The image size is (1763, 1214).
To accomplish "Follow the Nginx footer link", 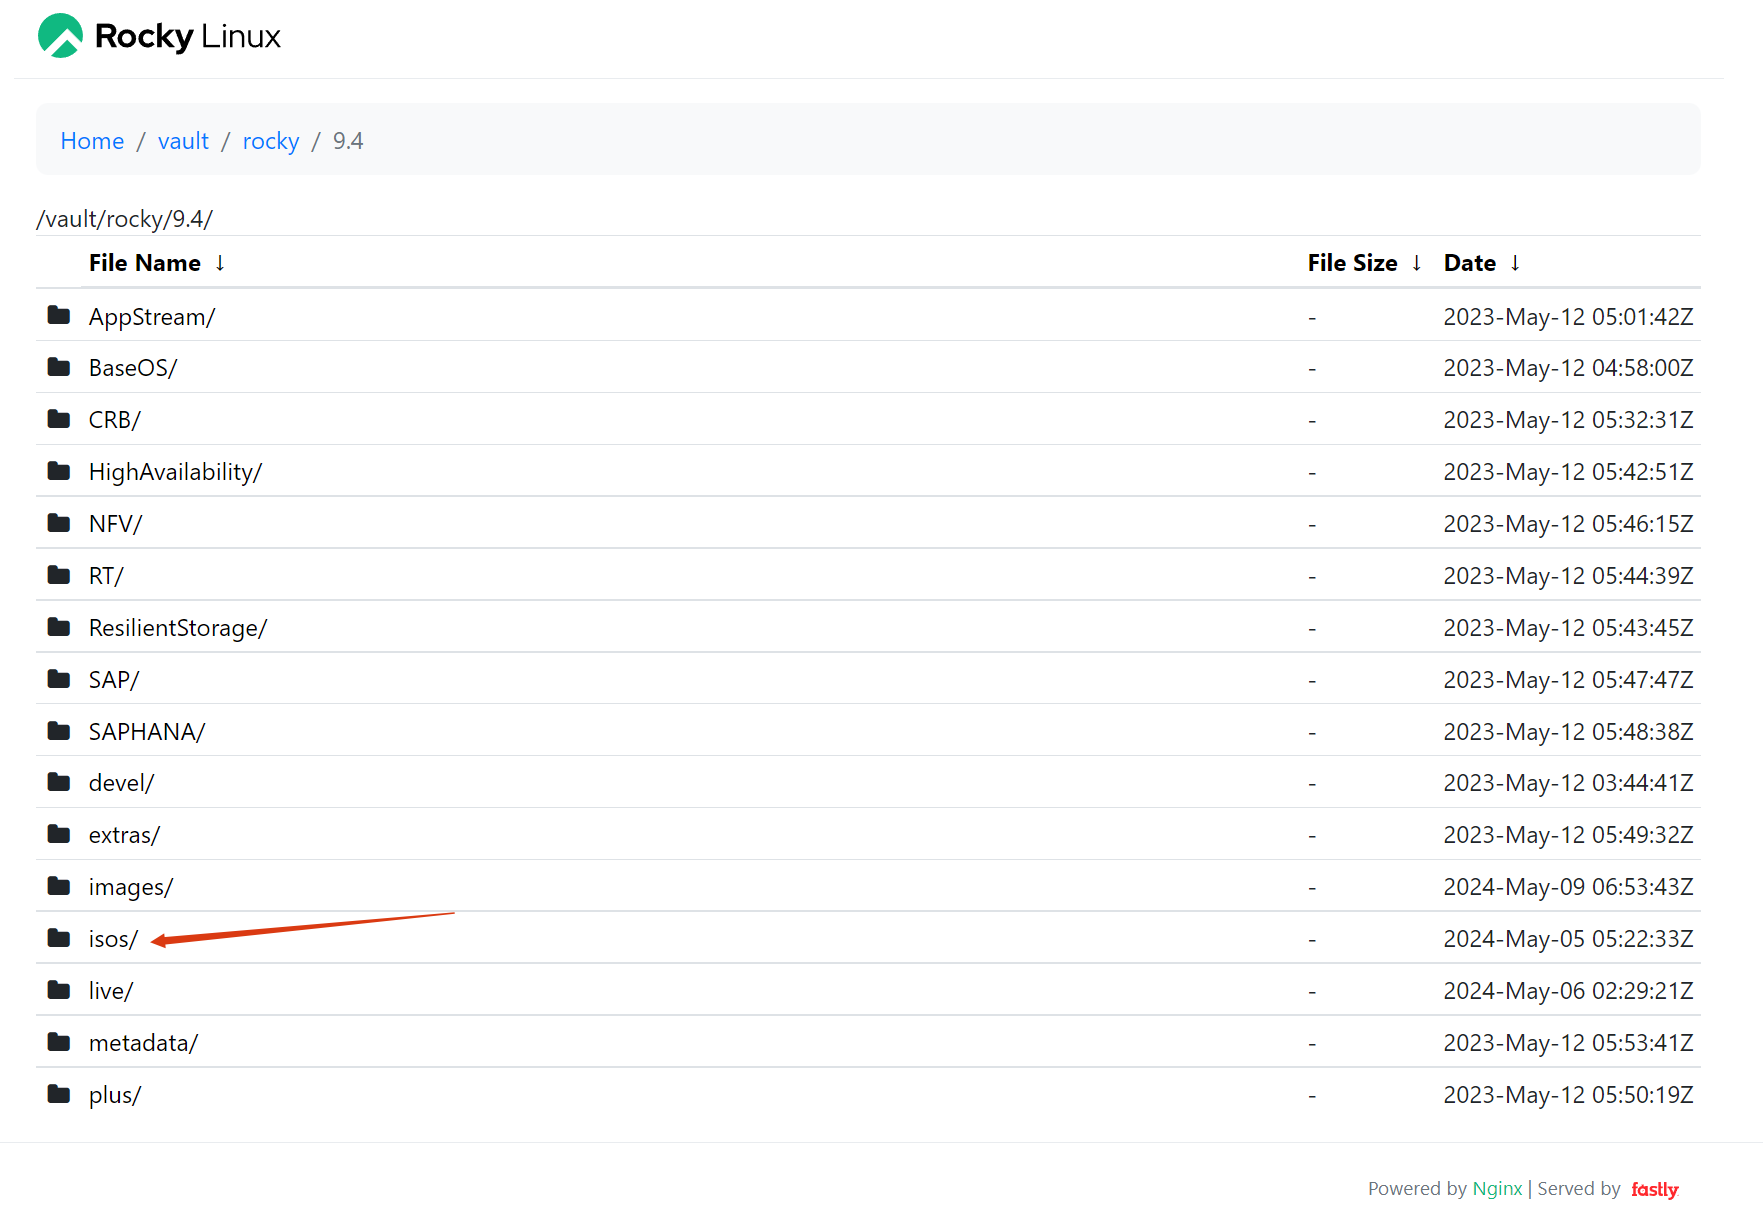I will coord(1497,1188).
